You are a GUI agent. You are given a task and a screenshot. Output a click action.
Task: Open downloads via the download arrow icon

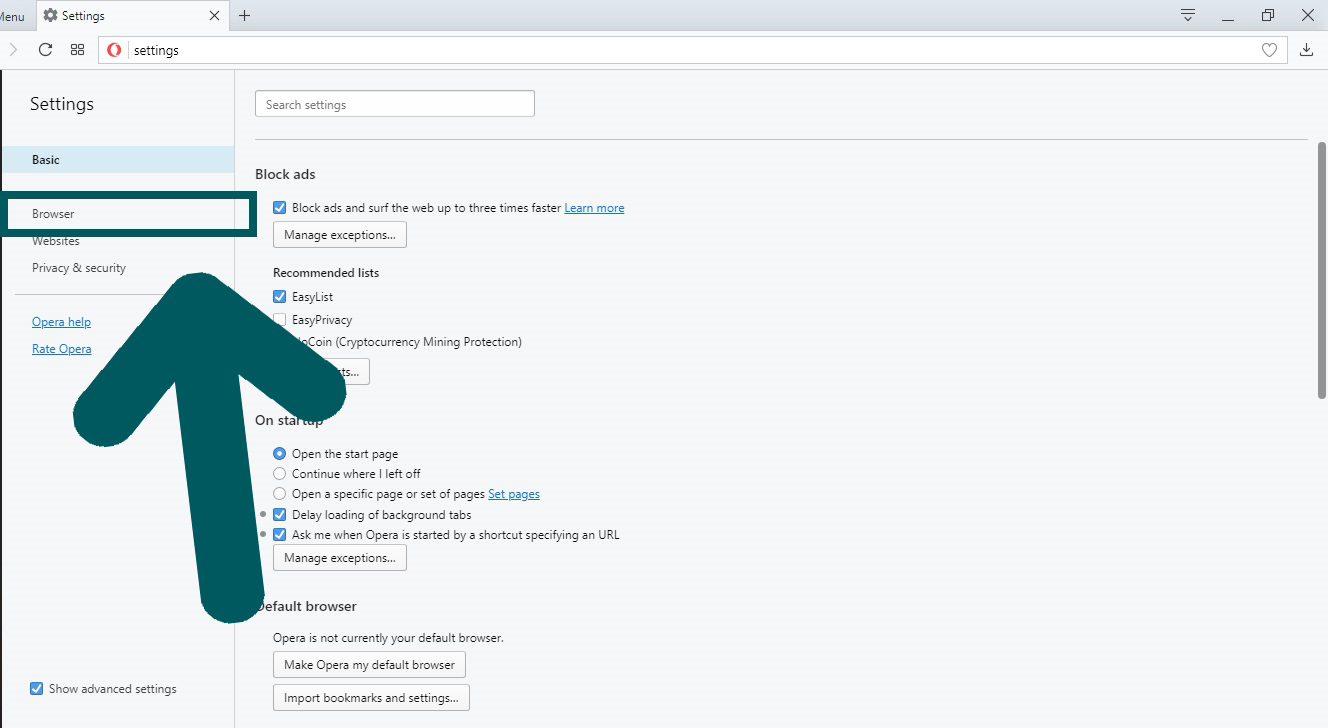click(x=1306, y=50)
